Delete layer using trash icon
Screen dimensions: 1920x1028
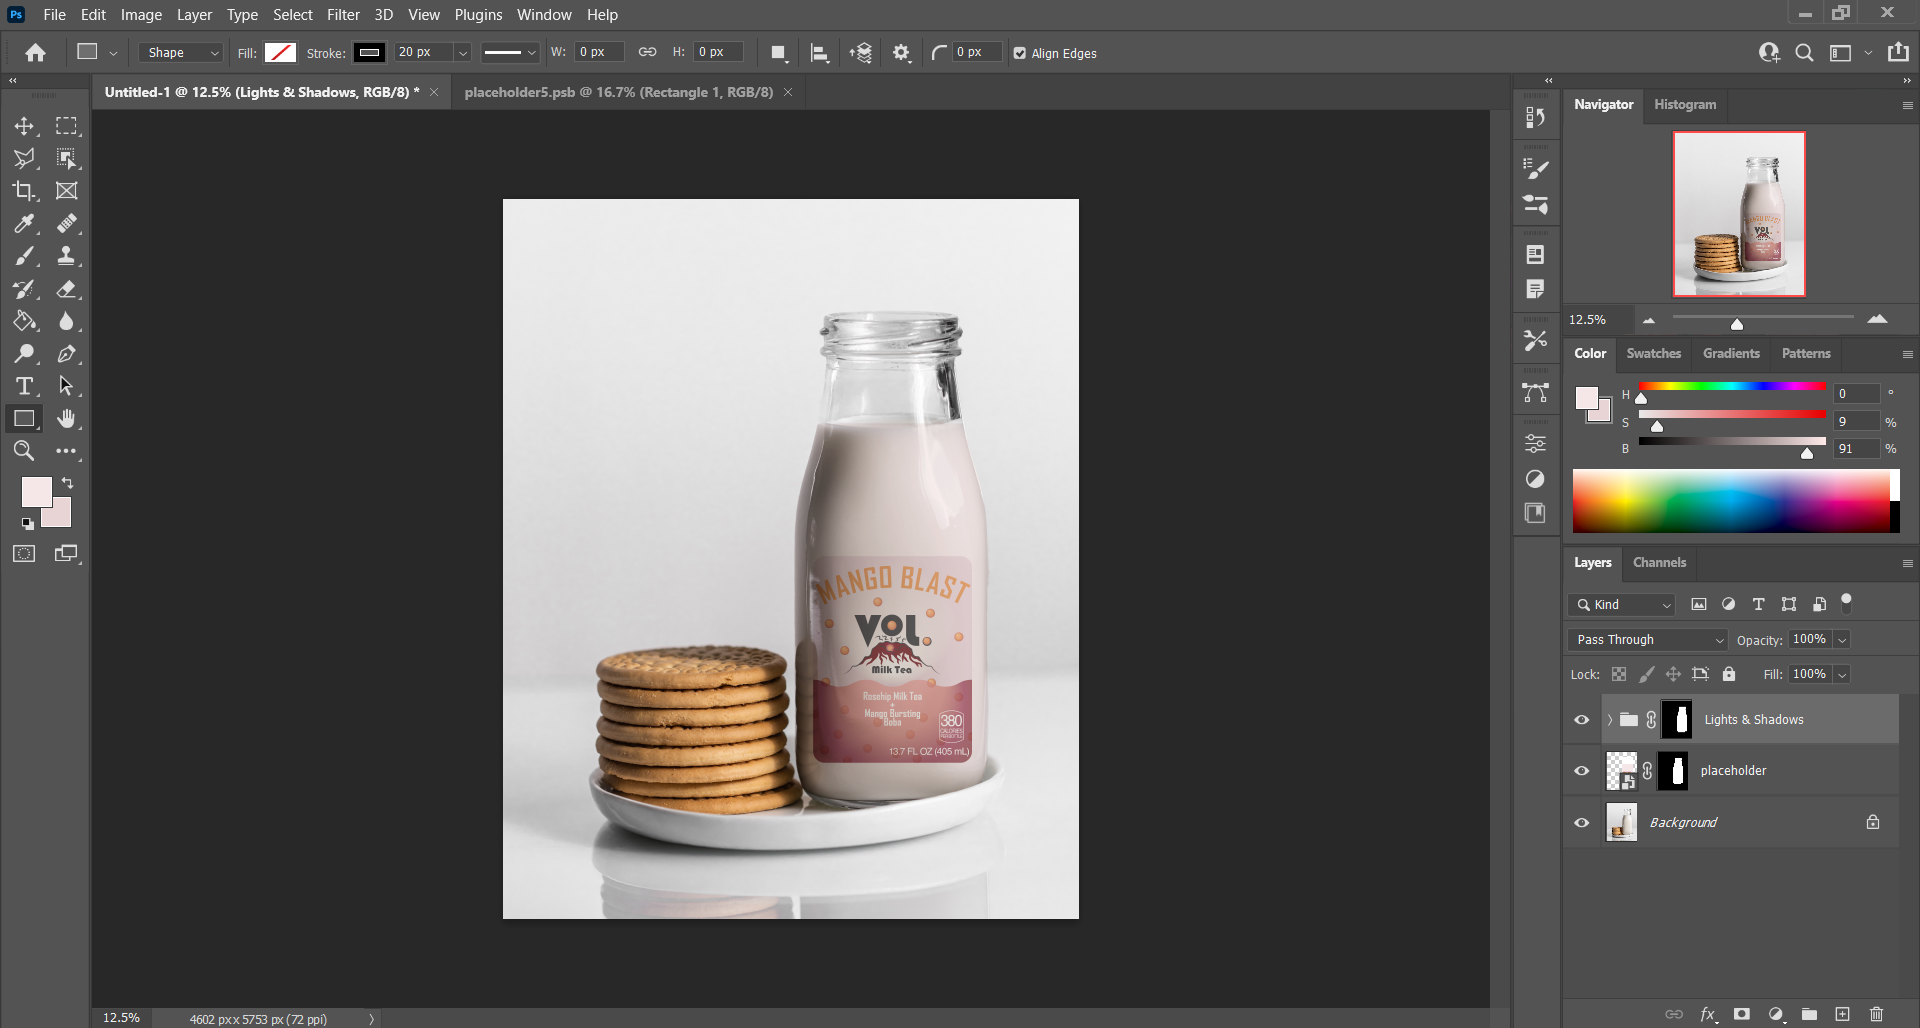(x=1876, y=1014)
